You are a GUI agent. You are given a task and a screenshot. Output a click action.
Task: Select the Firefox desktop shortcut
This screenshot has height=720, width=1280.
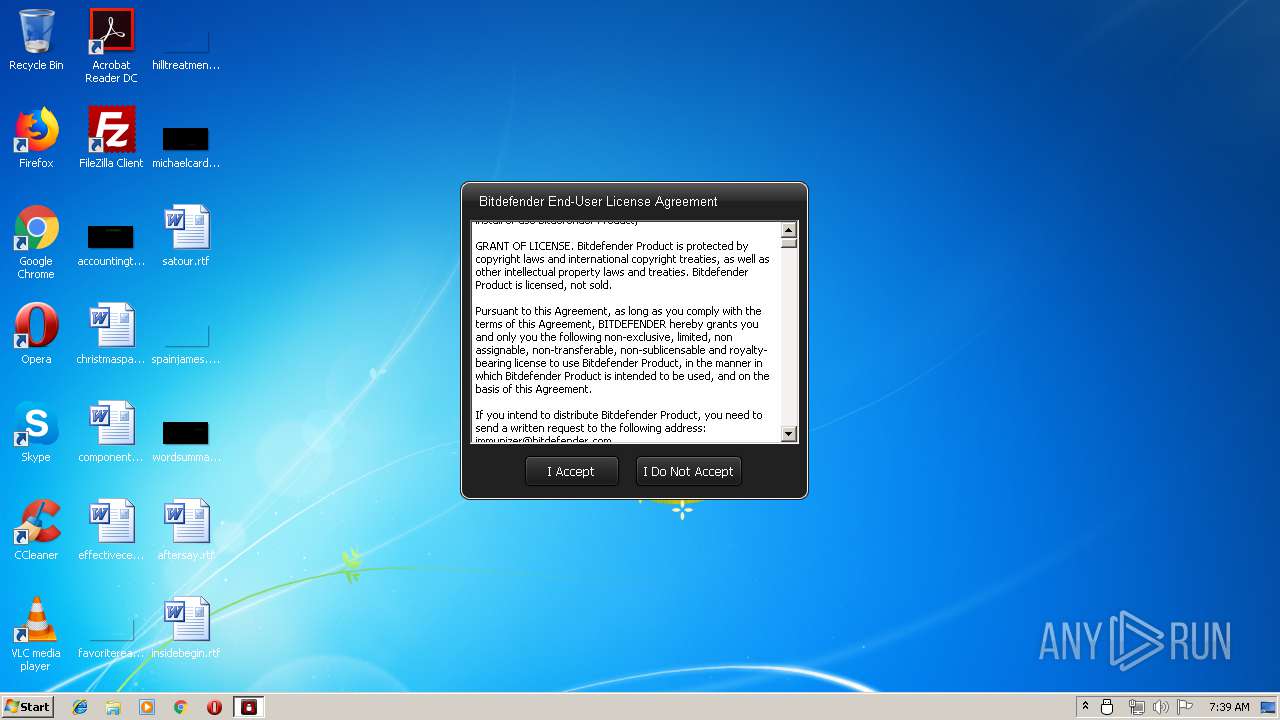[36, 138]
